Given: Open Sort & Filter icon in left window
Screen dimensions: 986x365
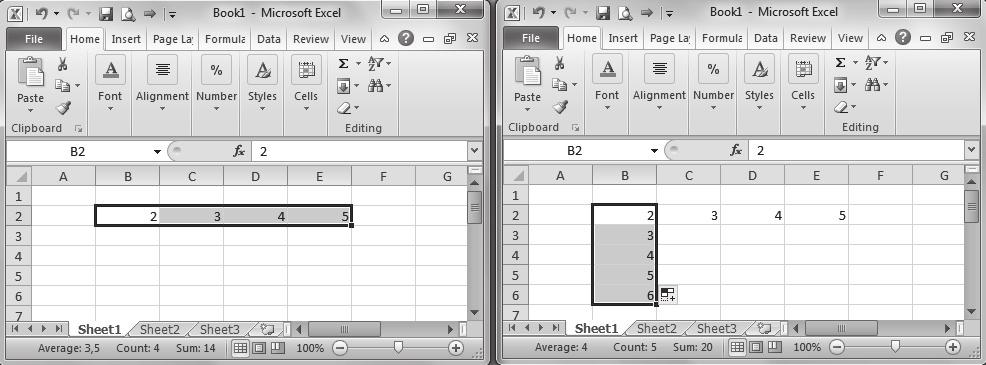Looking at the screenshot, I should (376, 64).
